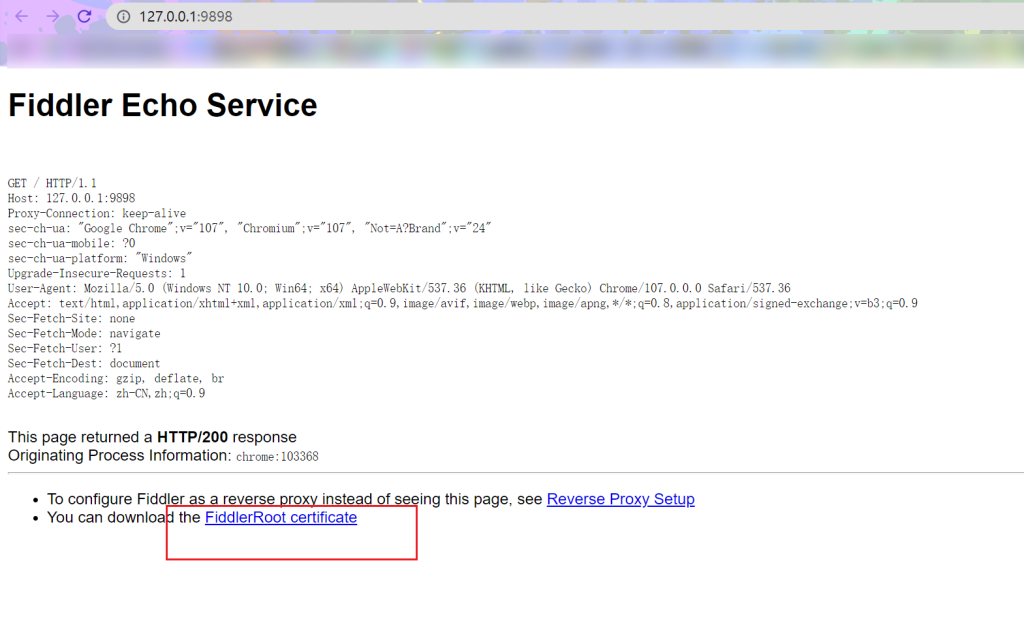Click the Accept-Encoding gzip header line
Image resolution: width=1024 pixels, height=640 pixels.
(116, 378)
